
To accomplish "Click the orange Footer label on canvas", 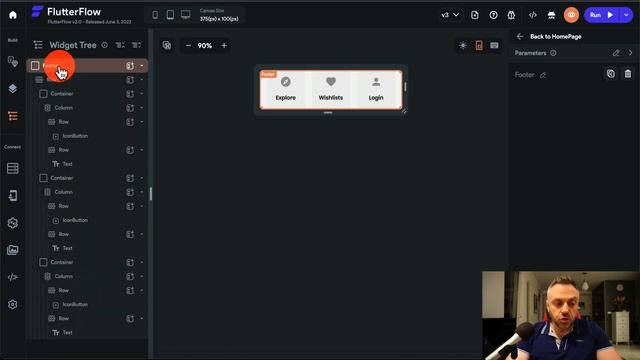I will pyautogui.click(x=268, y=74).
